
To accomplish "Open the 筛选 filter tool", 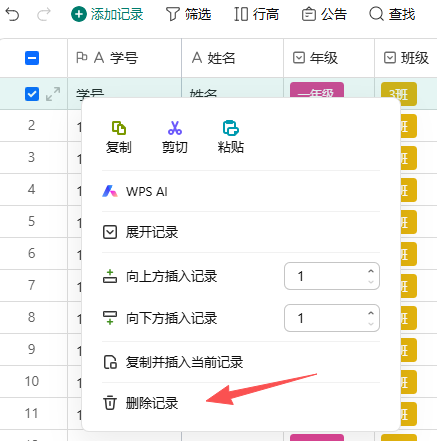I will coord(189,14).
